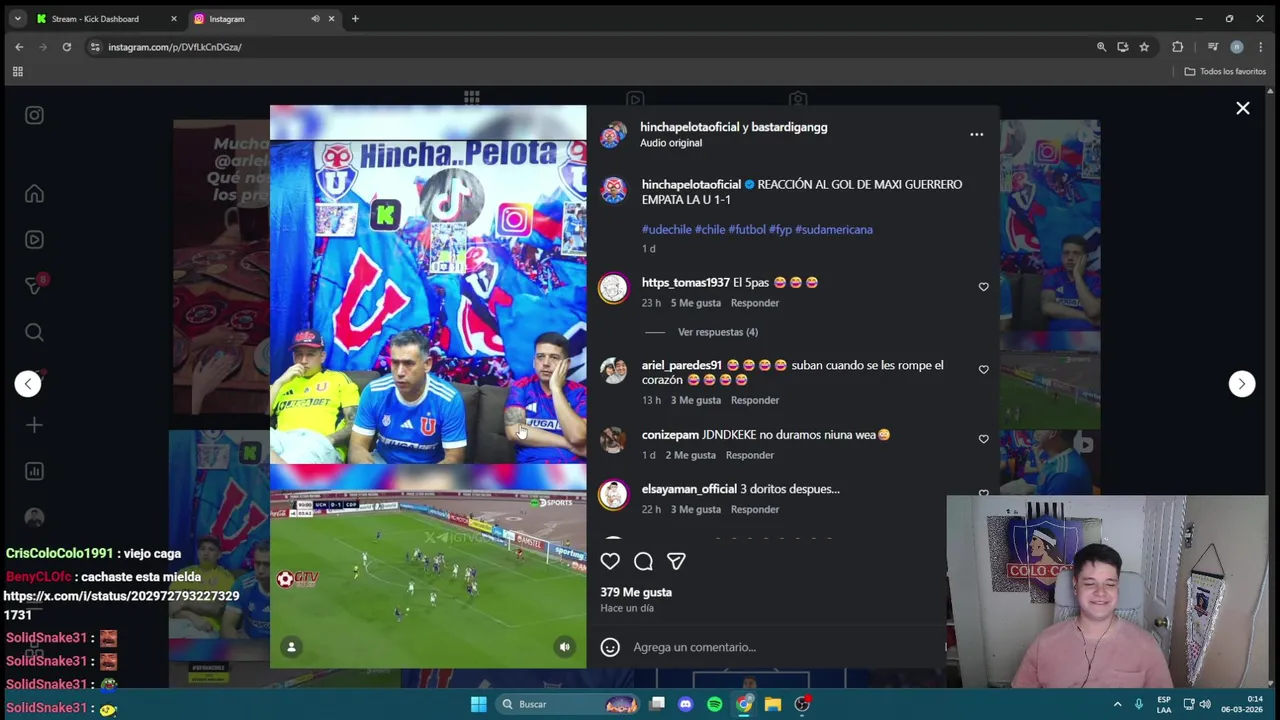Viewport: 1280px width, 720px height.
Task: Like the comment from https_tomas1937
Action: tap(983, 287)
